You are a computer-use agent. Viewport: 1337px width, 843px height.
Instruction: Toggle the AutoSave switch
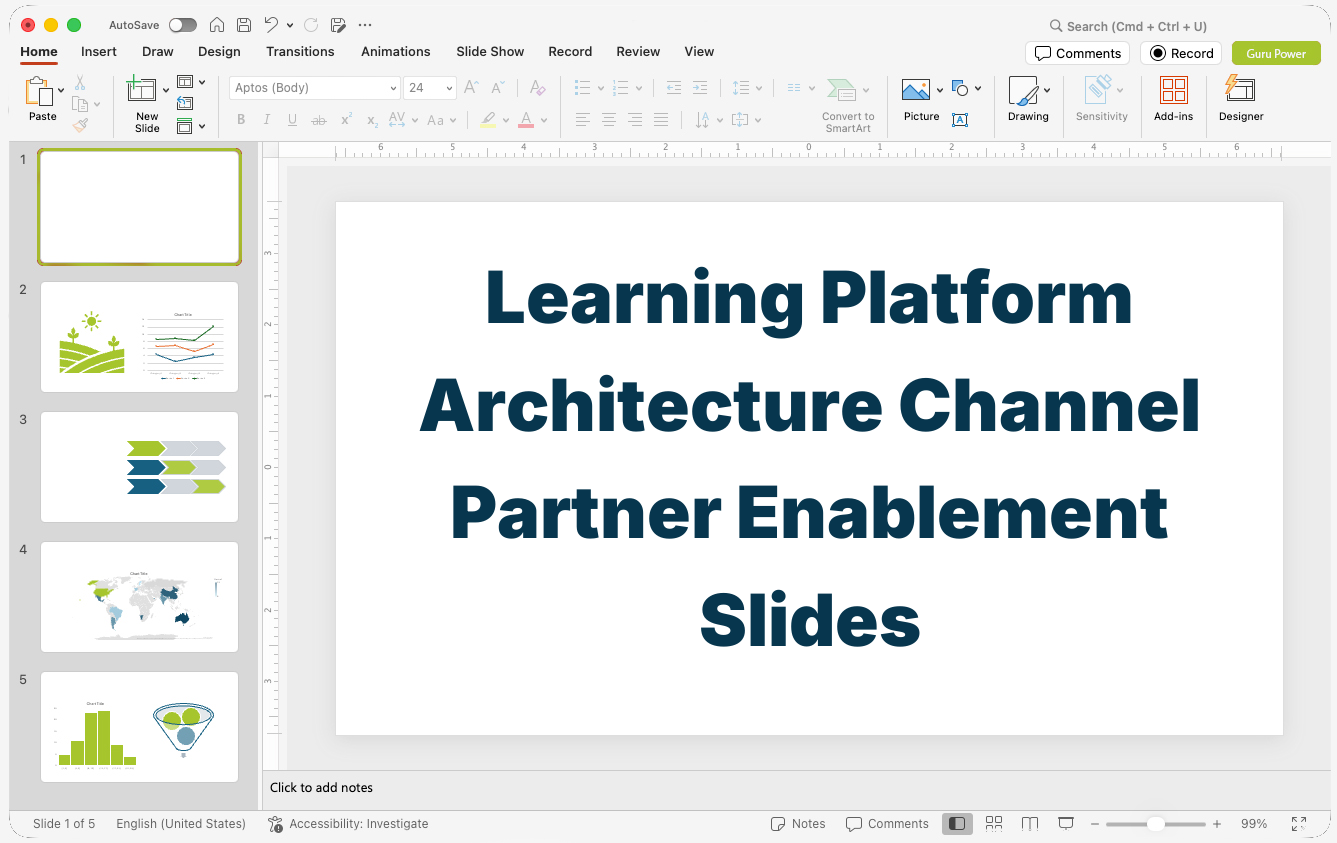pyautogui.click(x=183, y=25)
